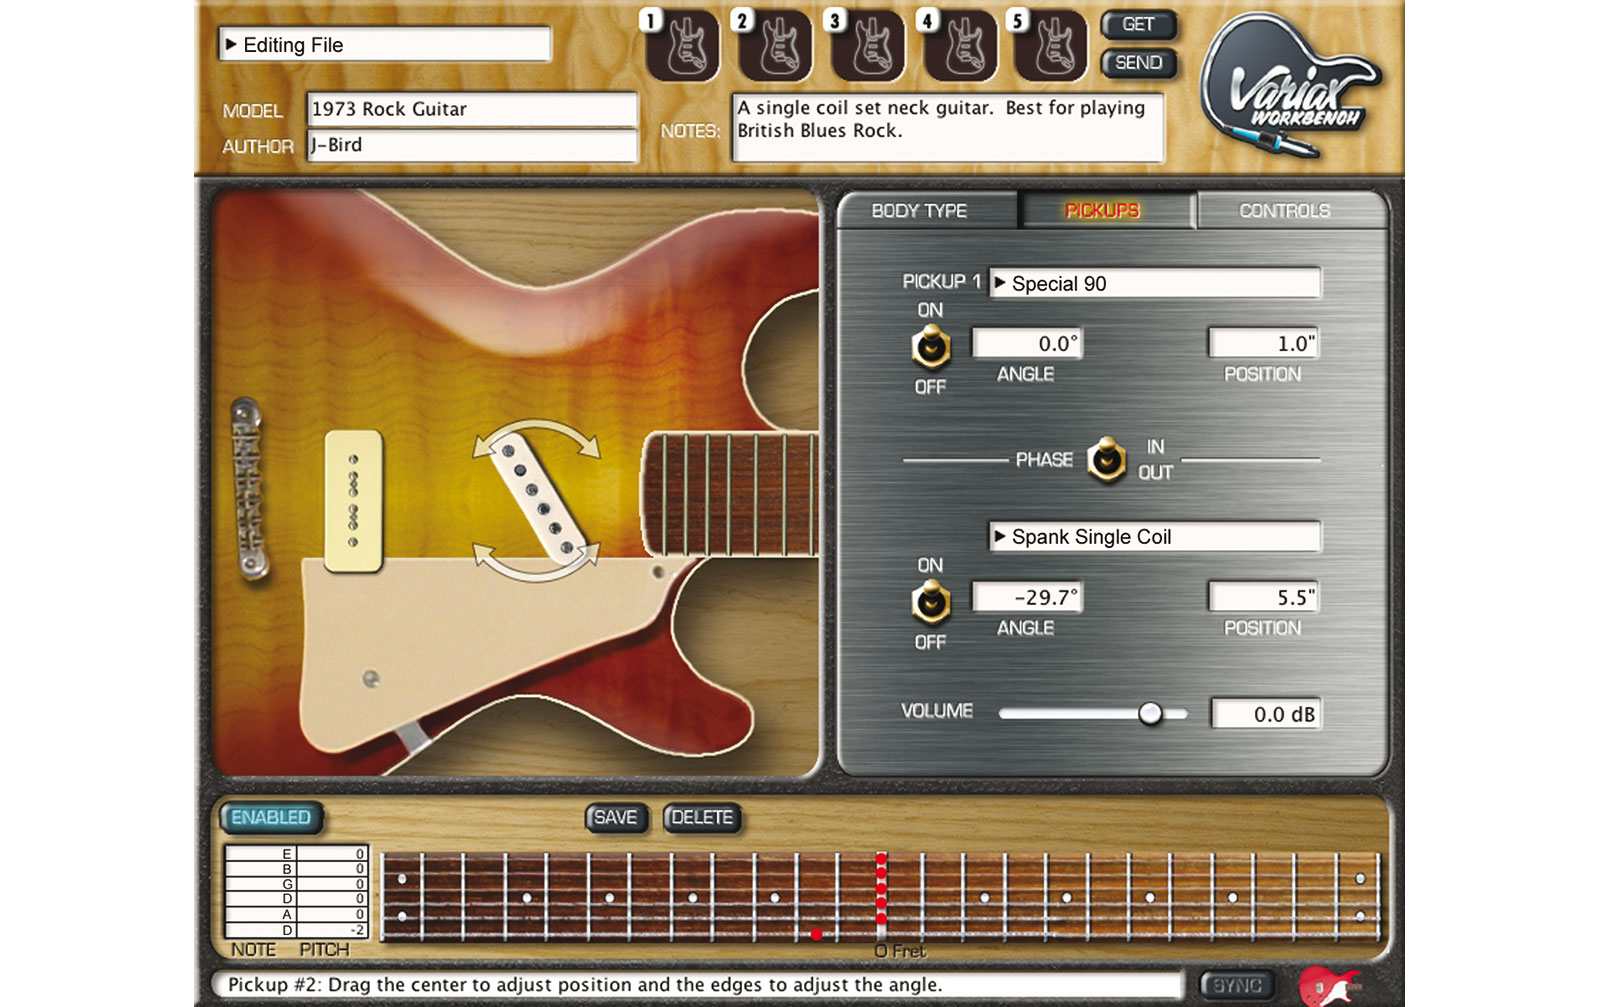Screen dimensions: 1600x1007
Task: Open the Editing File dropdown
Action: point(385,45)
